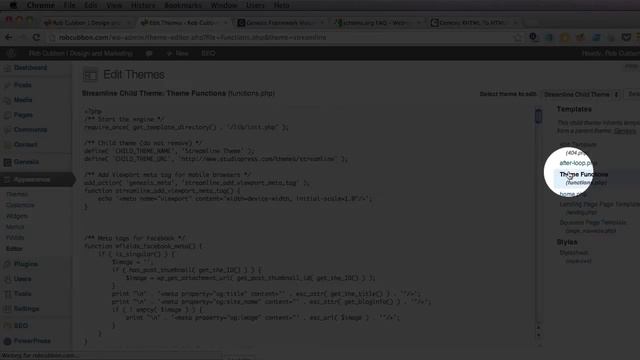Image resolution: width=640 pixels, height=360 pixels.
Task: Open Pages in the sidebar
Action: pos(23,115)
